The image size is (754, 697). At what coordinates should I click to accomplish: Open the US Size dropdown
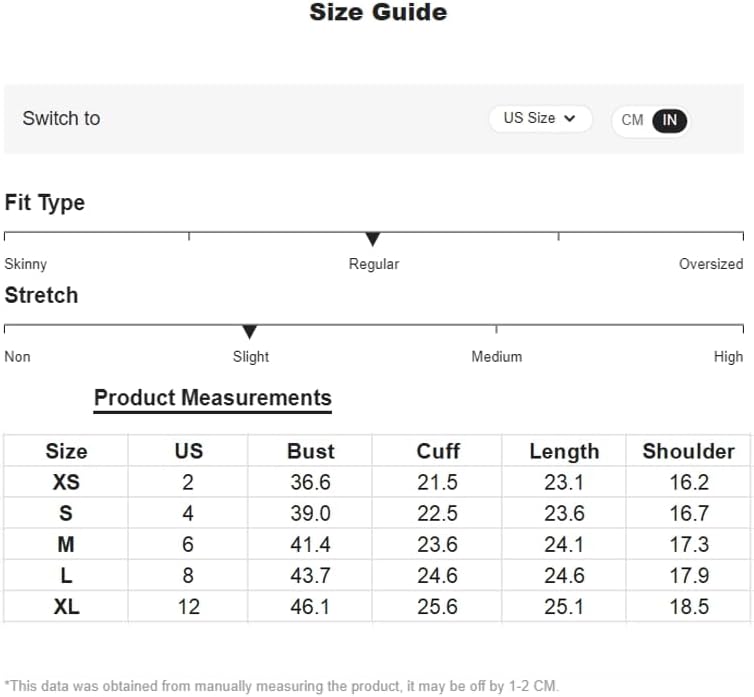[x=540, y=118]
